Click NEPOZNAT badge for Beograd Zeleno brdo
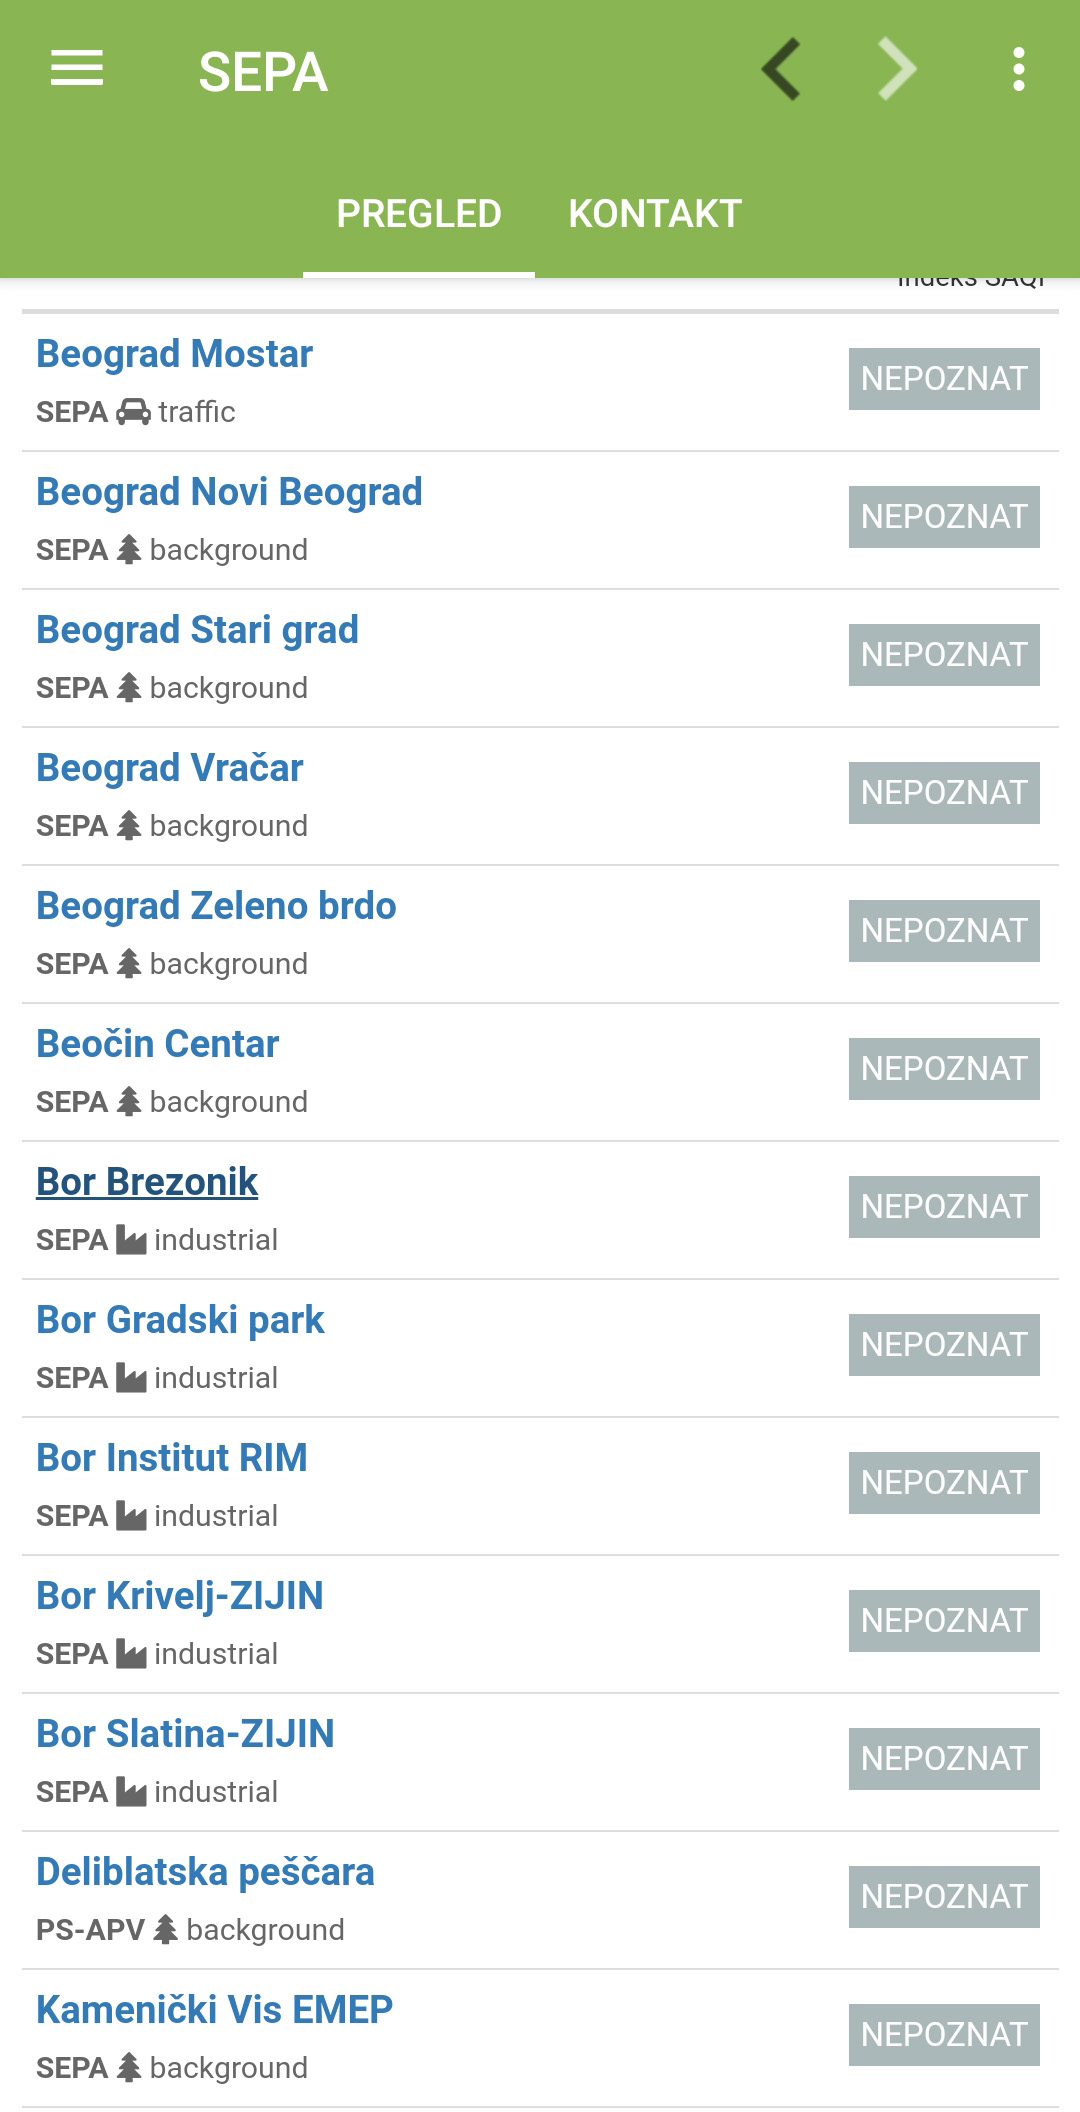 click(x=944, y=931)
